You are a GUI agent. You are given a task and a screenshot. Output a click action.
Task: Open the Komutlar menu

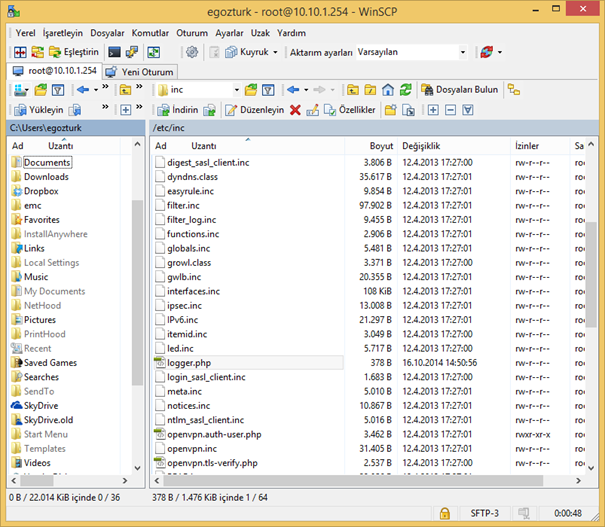click(150, 33)
